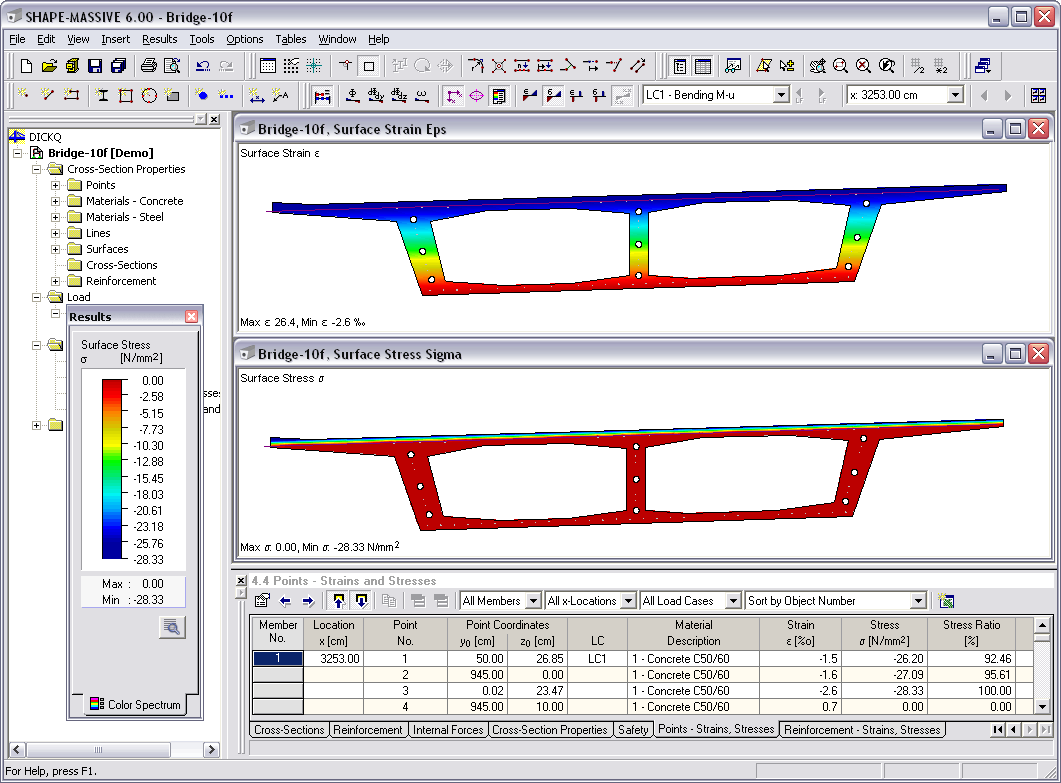This screenshot has height=783, width=1061.
Task: Toggle the results display button with red-blue bars
Action: [x=323, y=95]
